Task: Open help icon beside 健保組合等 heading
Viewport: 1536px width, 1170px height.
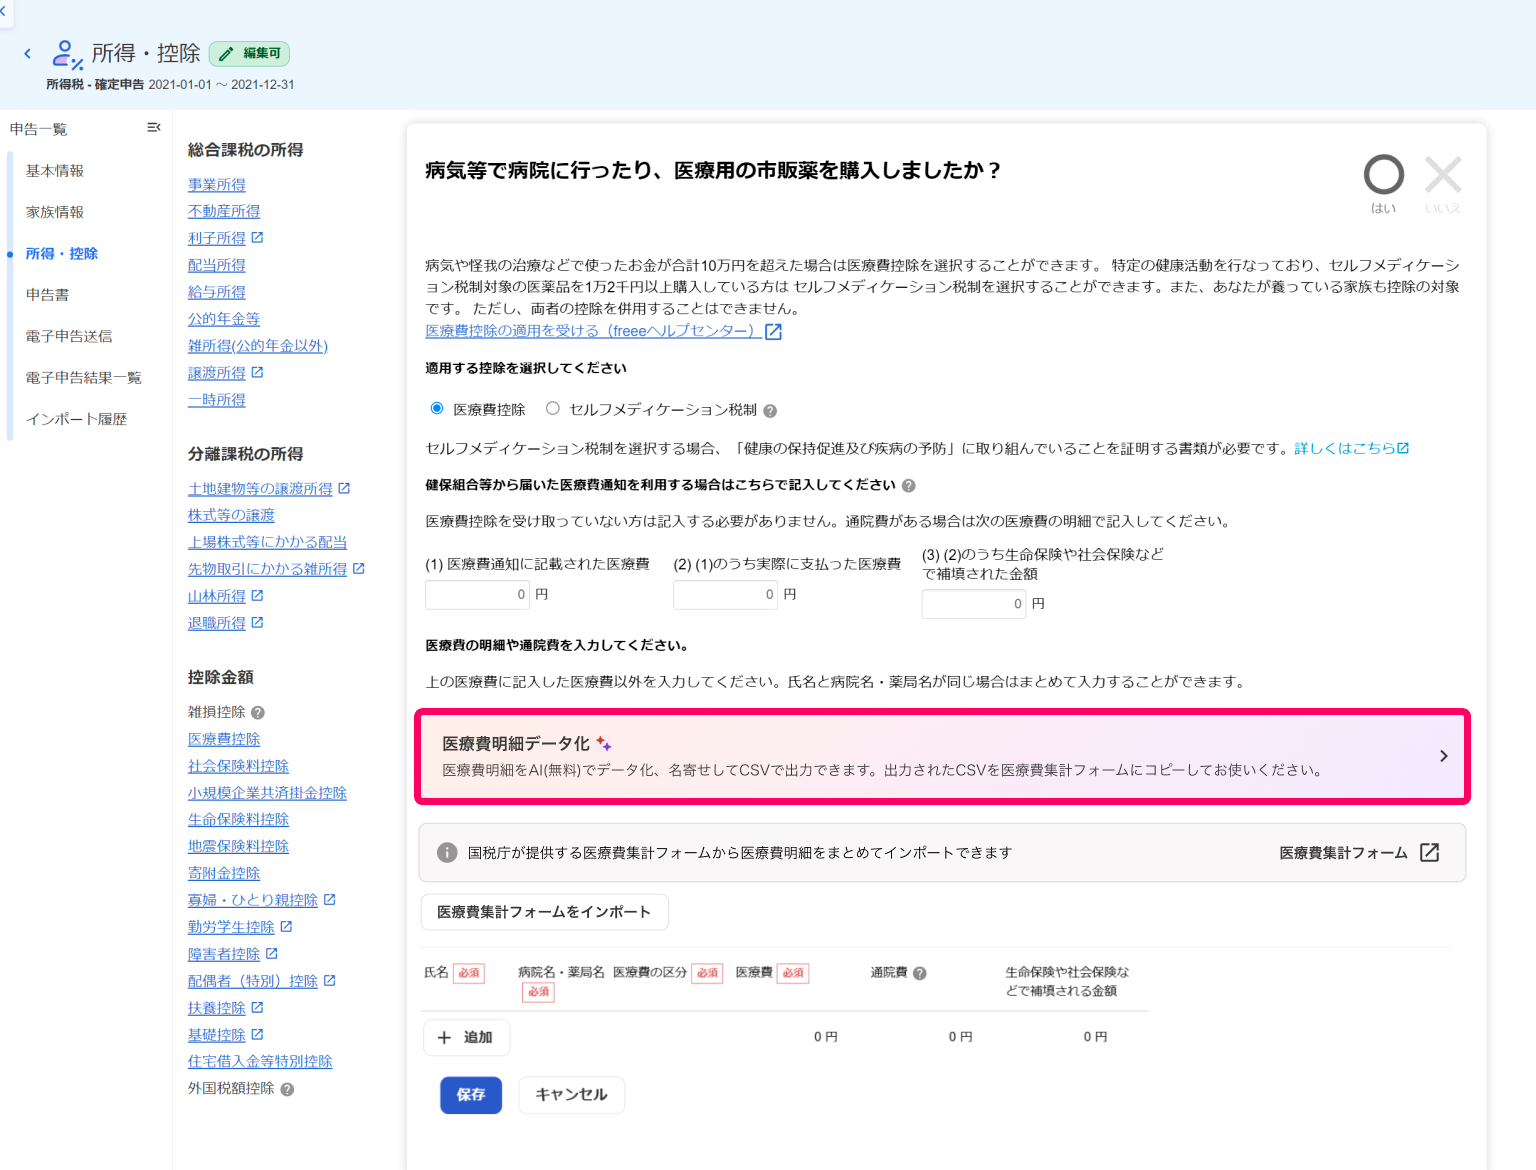Action: pyautogui.click(x=908, y=486)
